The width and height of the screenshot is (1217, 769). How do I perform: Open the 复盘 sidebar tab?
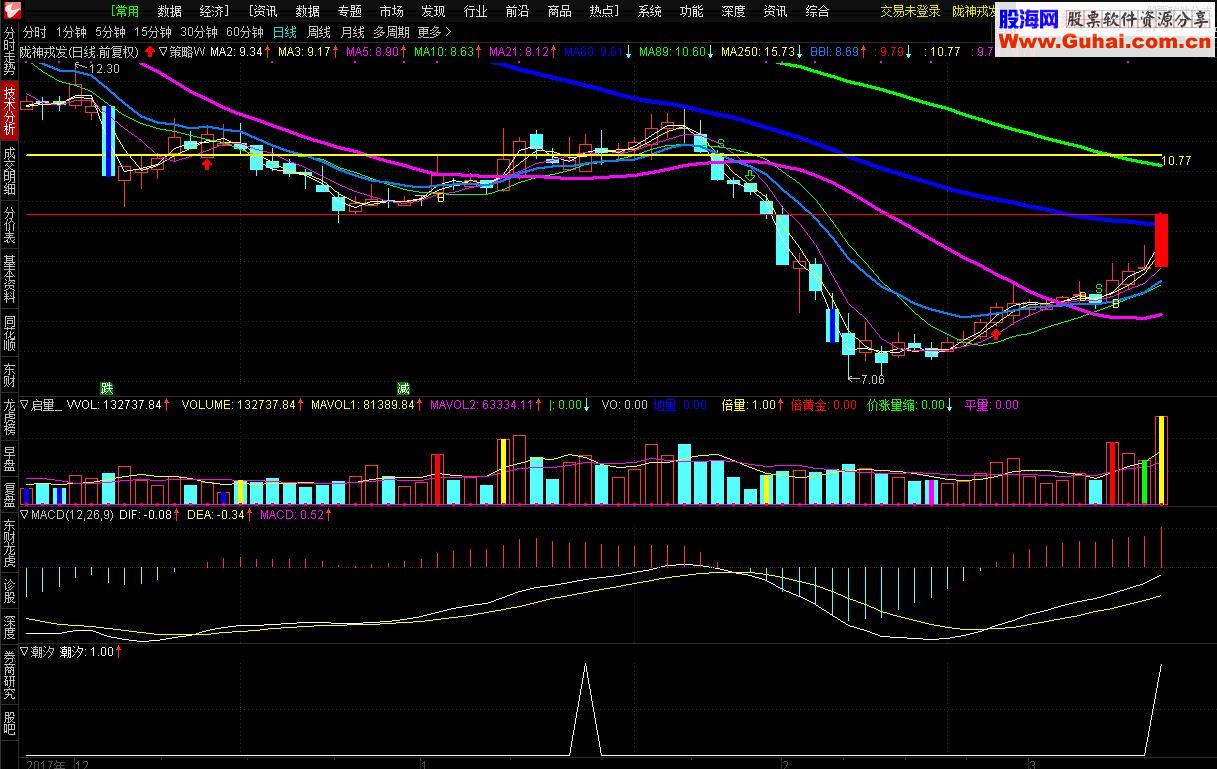[x=9, y=495]
